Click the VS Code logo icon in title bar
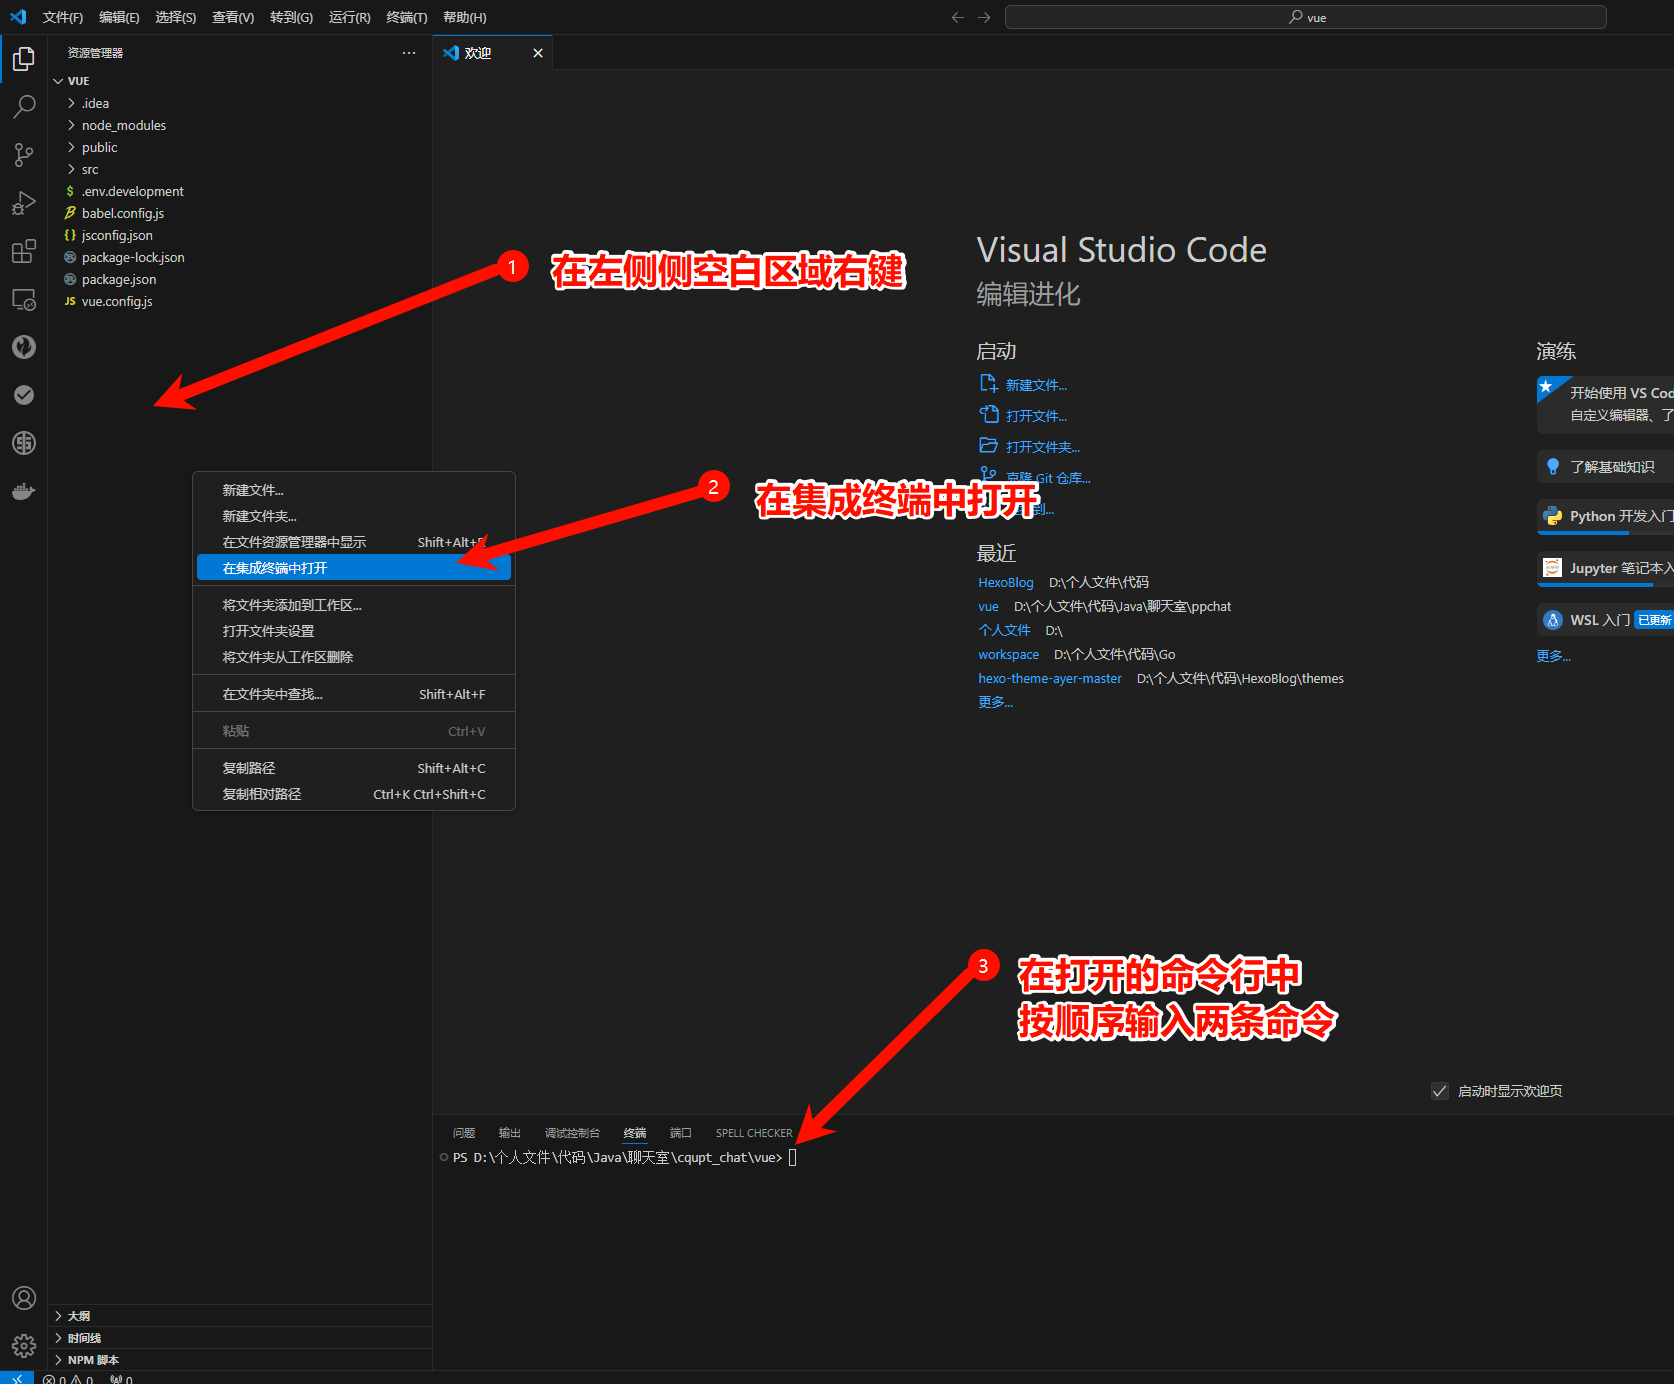Image resolution: width=1674 pixels, height=1384 pixels. tap(18, 17)
